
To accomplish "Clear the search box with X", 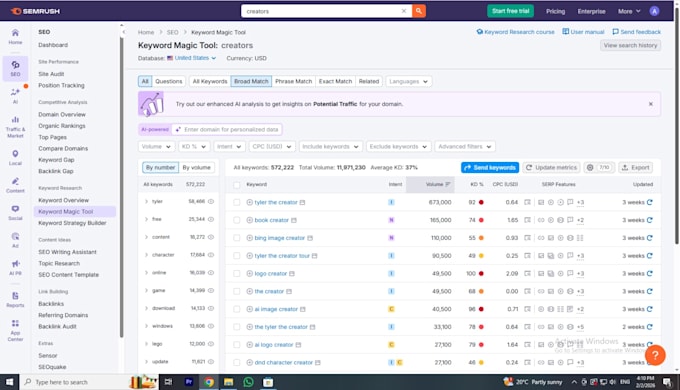I will coord(404,11).
